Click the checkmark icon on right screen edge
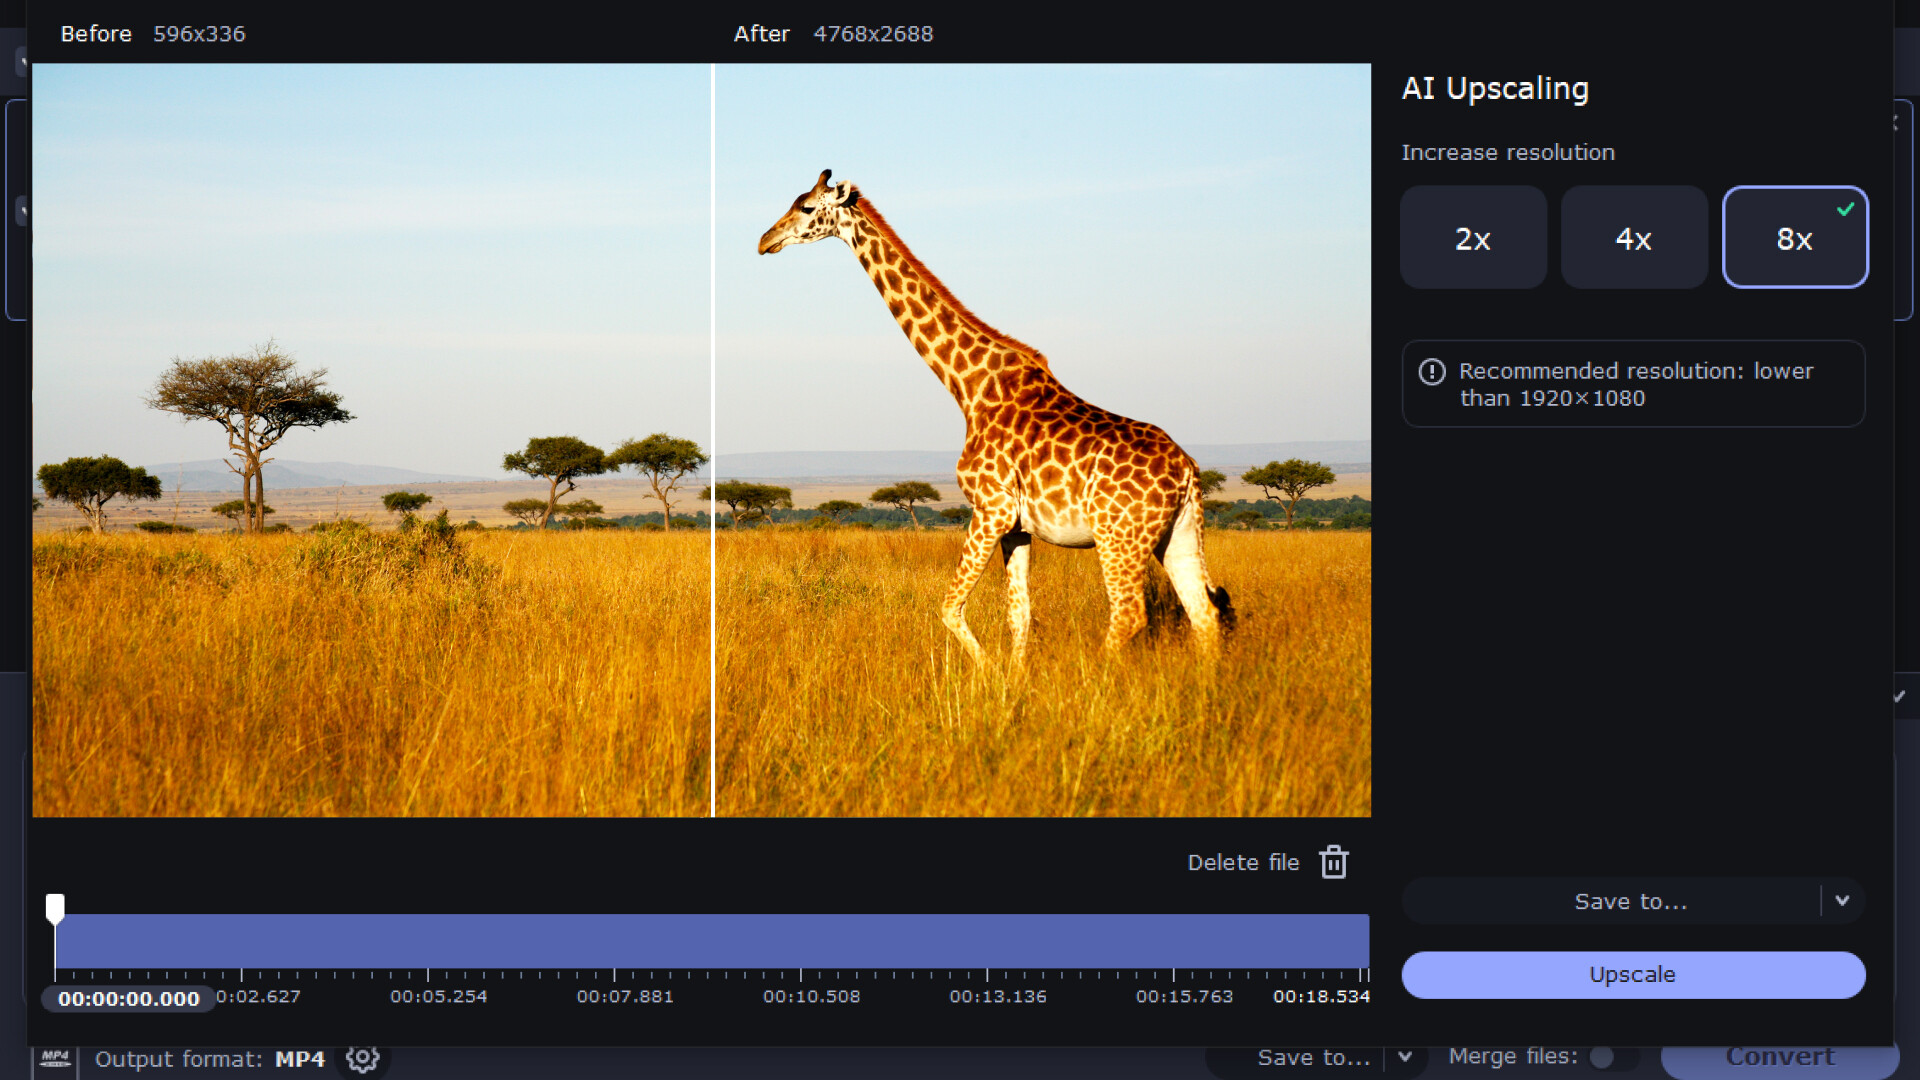 pos(1899,696)
